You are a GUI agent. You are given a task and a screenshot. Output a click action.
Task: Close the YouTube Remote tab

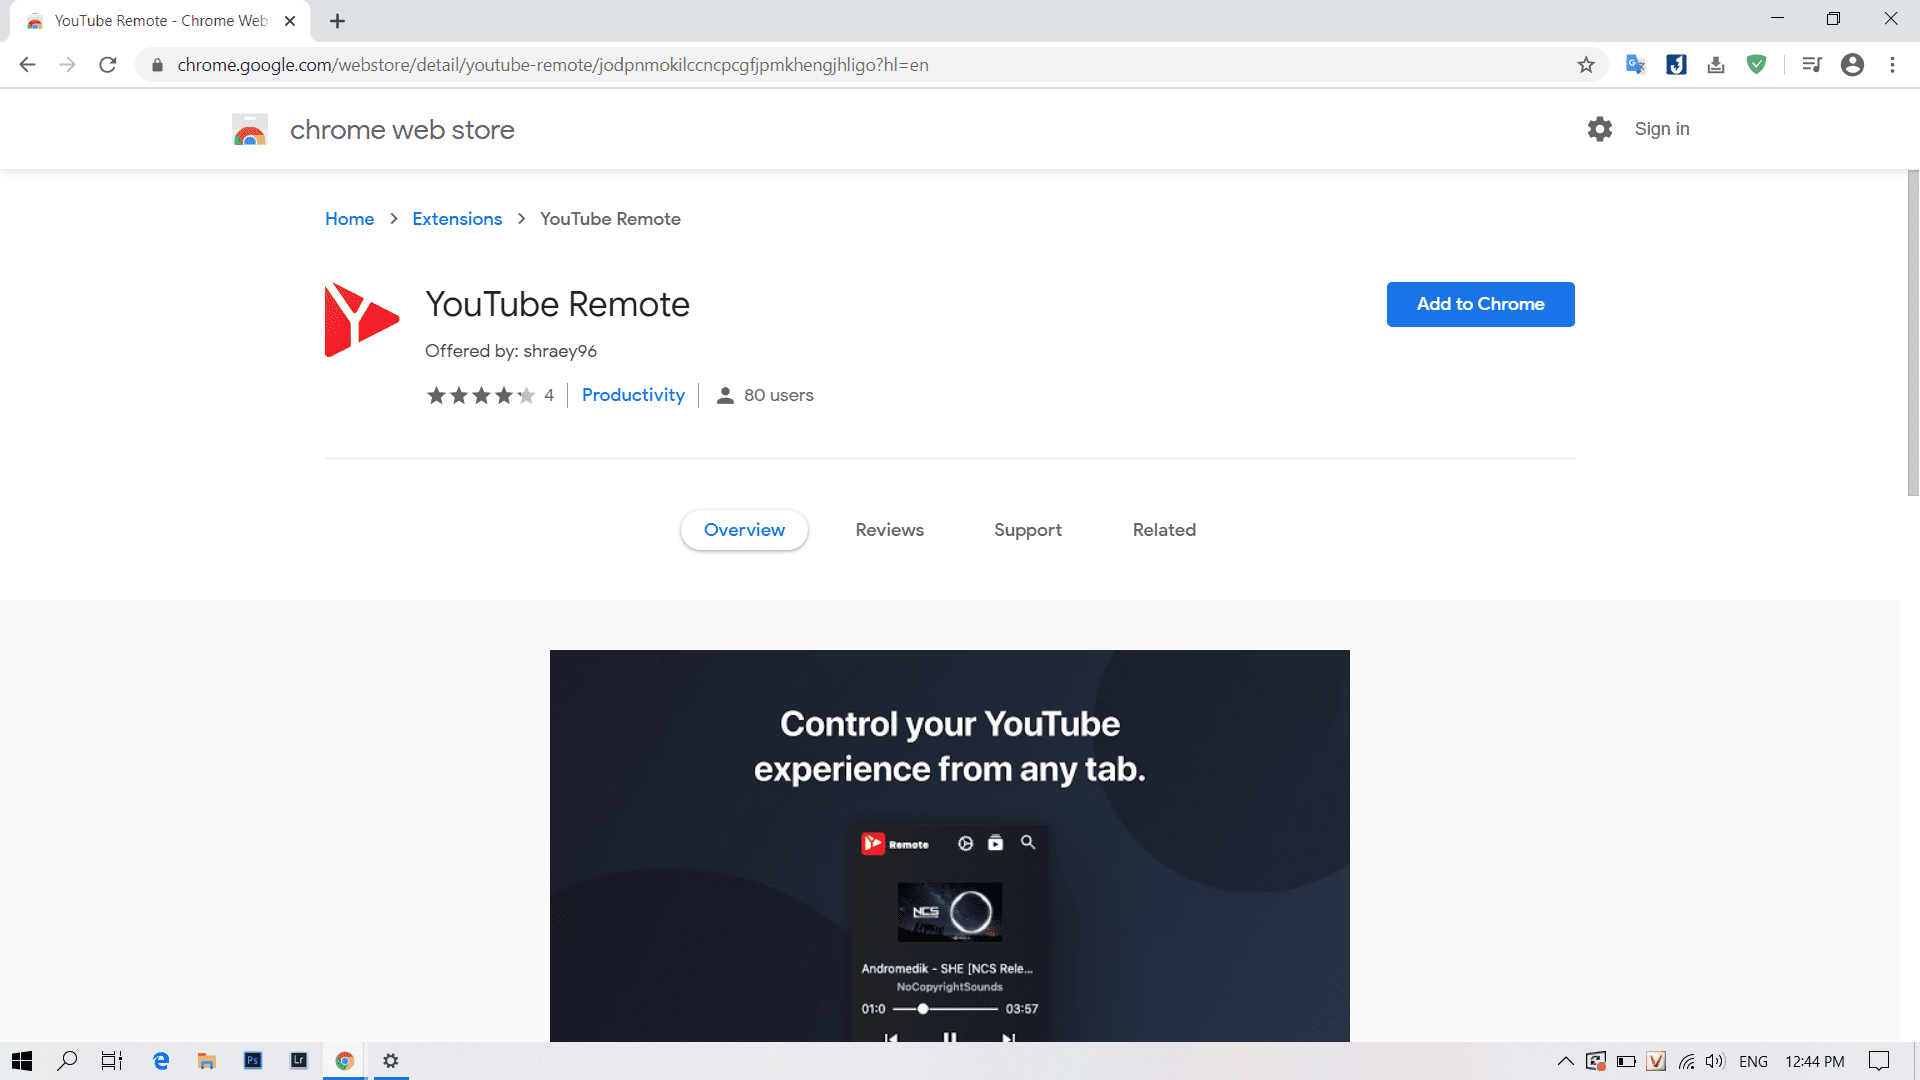290,21
